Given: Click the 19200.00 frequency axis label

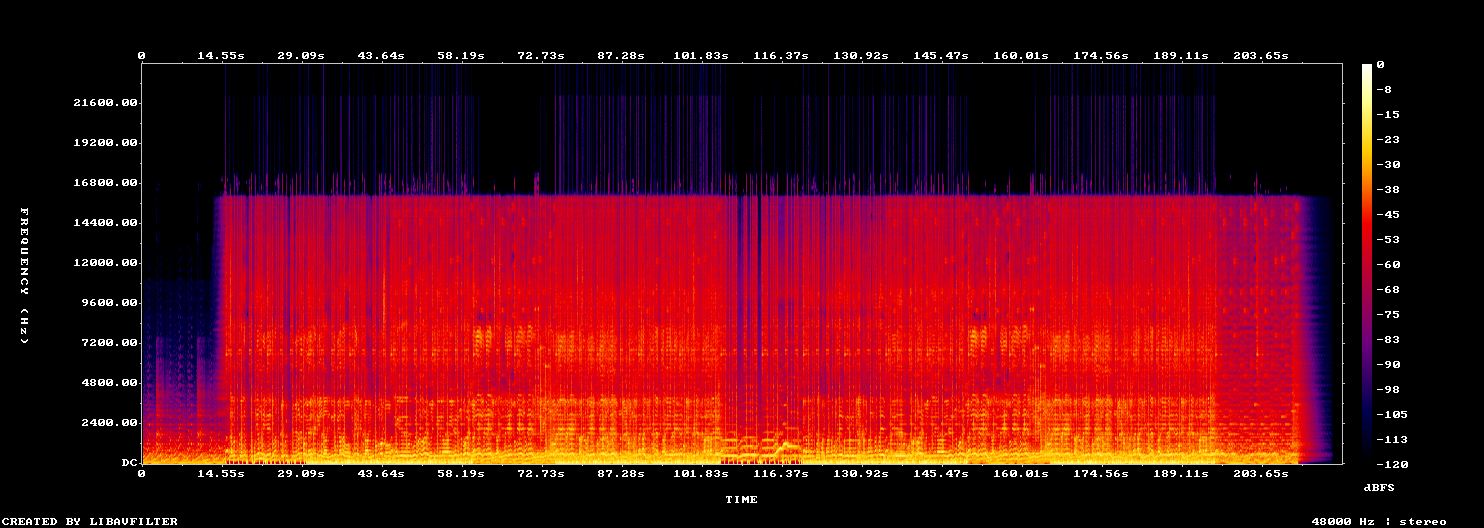Looking at the screenshot, I should 106,143.
